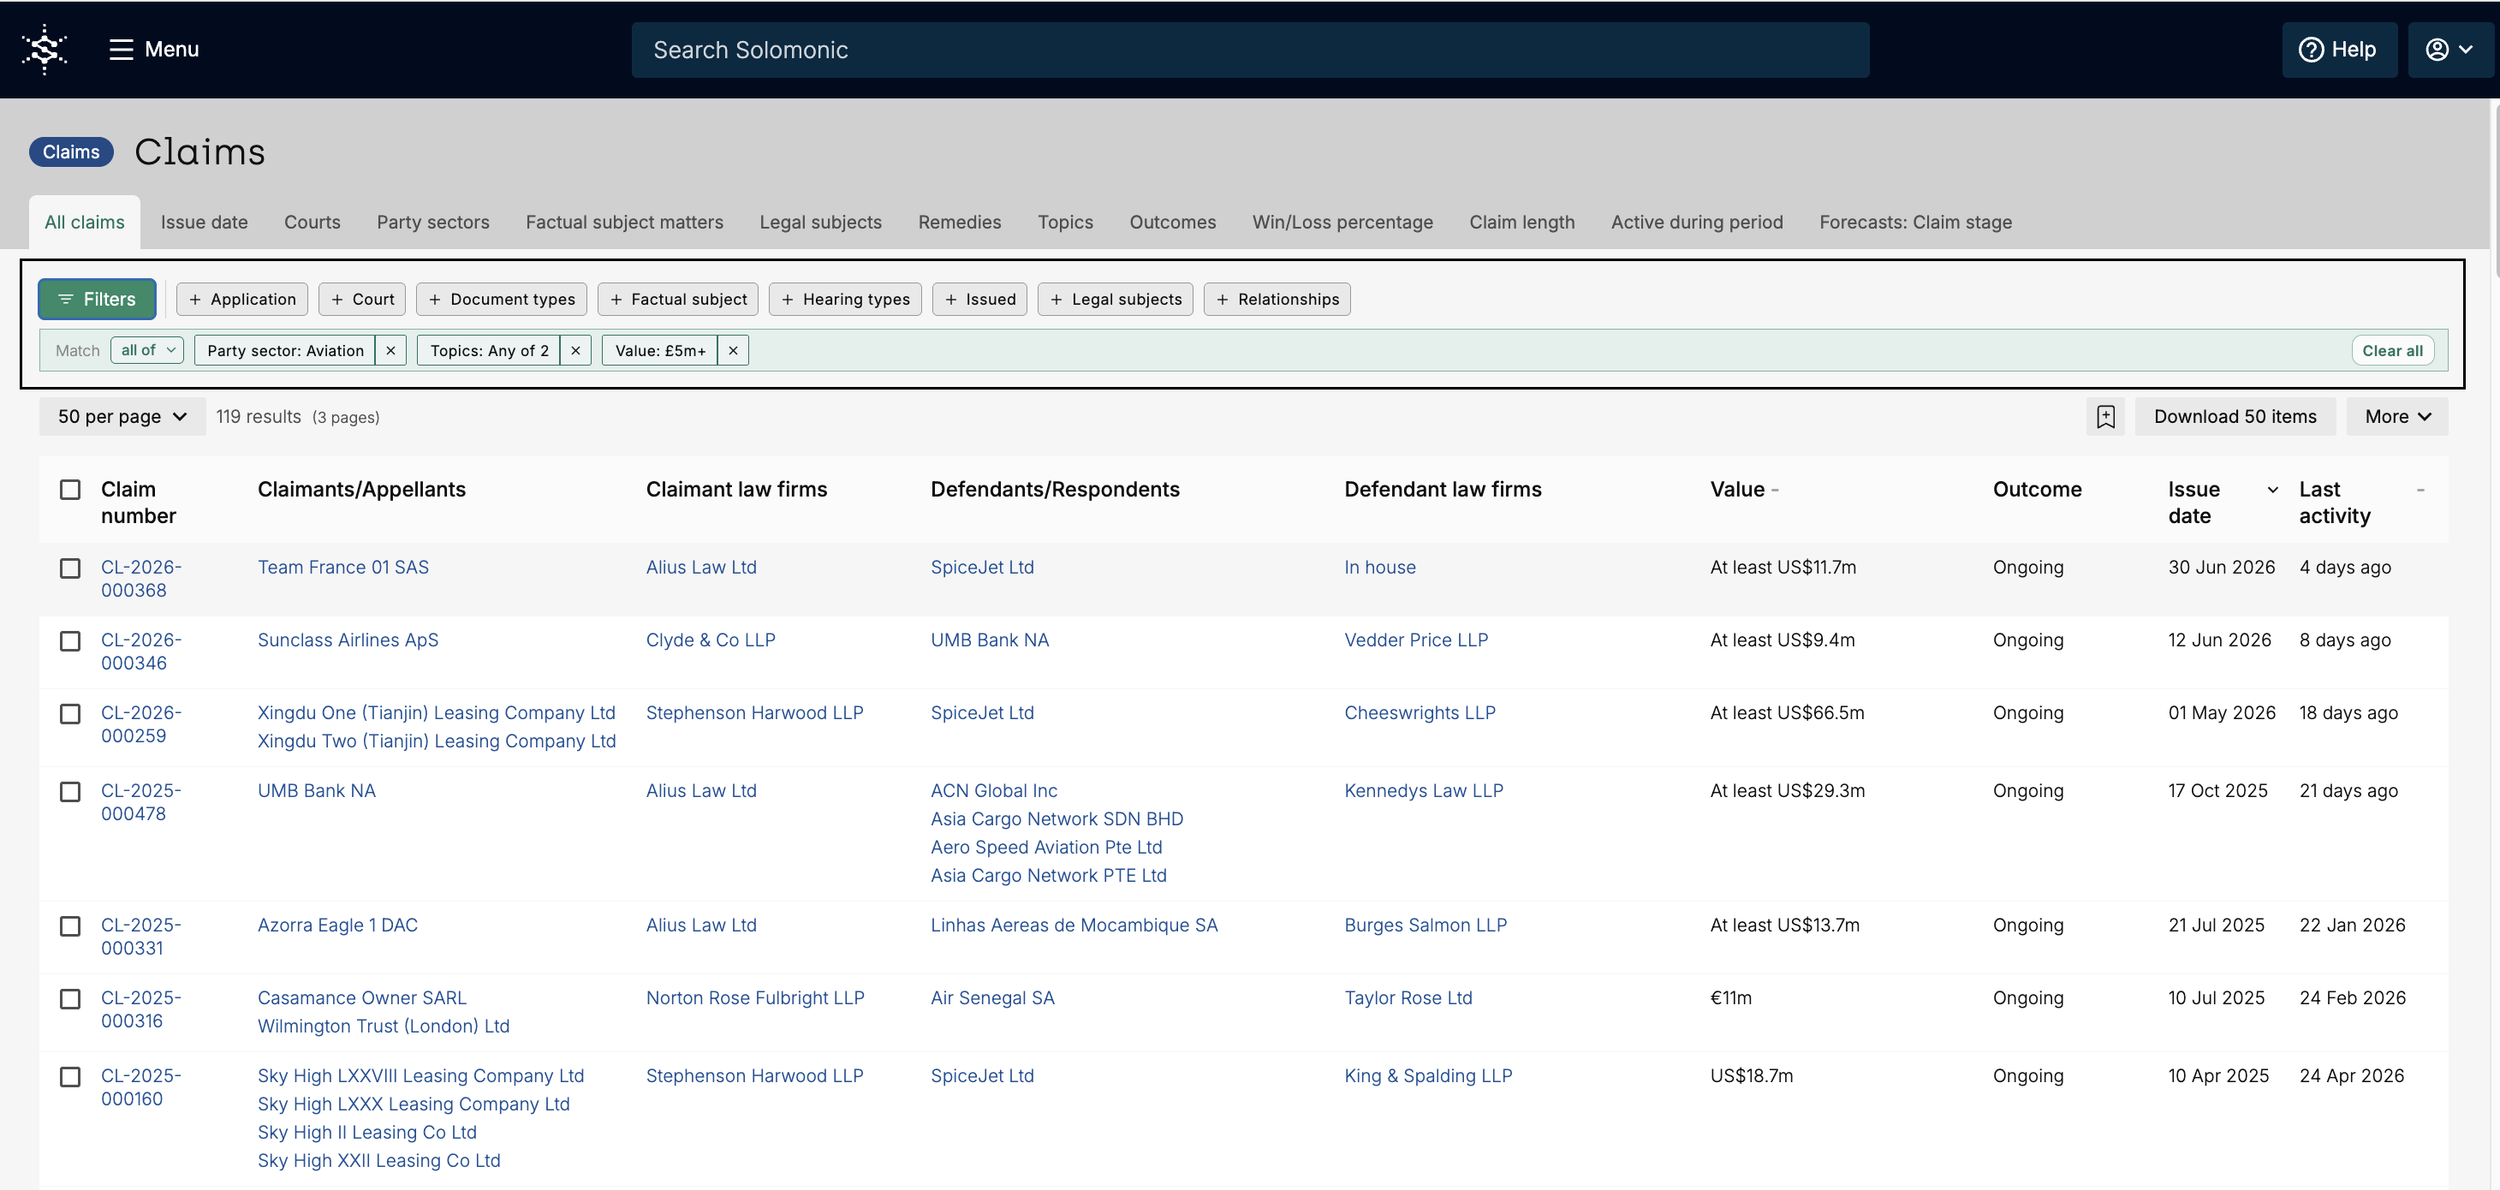
Task: Open the Match 'all of' dropdown
Action: click(147, 350)
